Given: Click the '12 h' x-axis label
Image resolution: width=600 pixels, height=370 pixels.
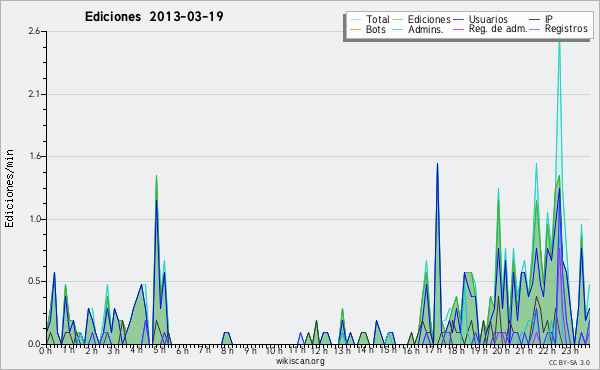Looking at the screenshot, I should [319, 351].
